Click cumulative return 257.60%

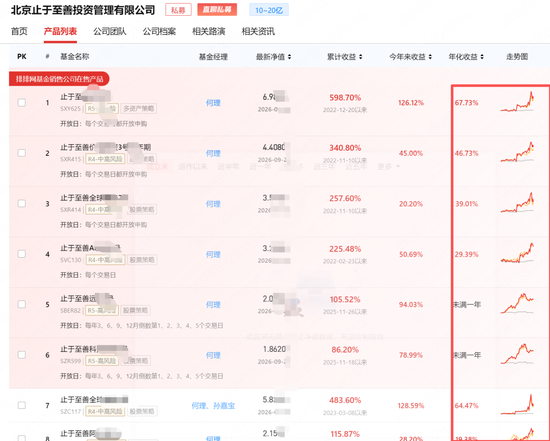point(345,199)
